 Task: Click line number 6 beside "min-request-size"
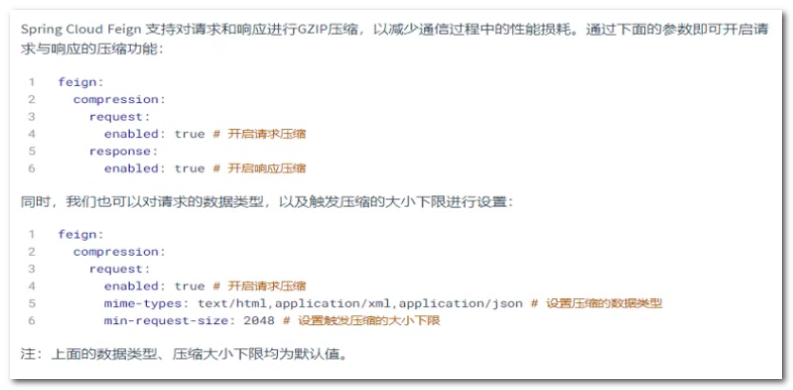point(32,321)
